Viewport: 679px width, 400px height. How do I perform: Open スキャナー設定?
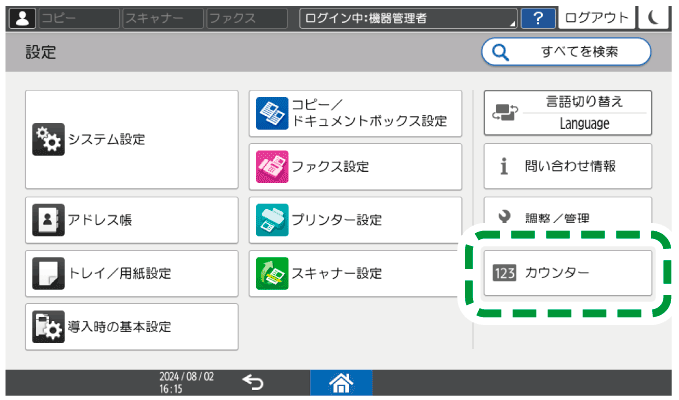[355, 273]
